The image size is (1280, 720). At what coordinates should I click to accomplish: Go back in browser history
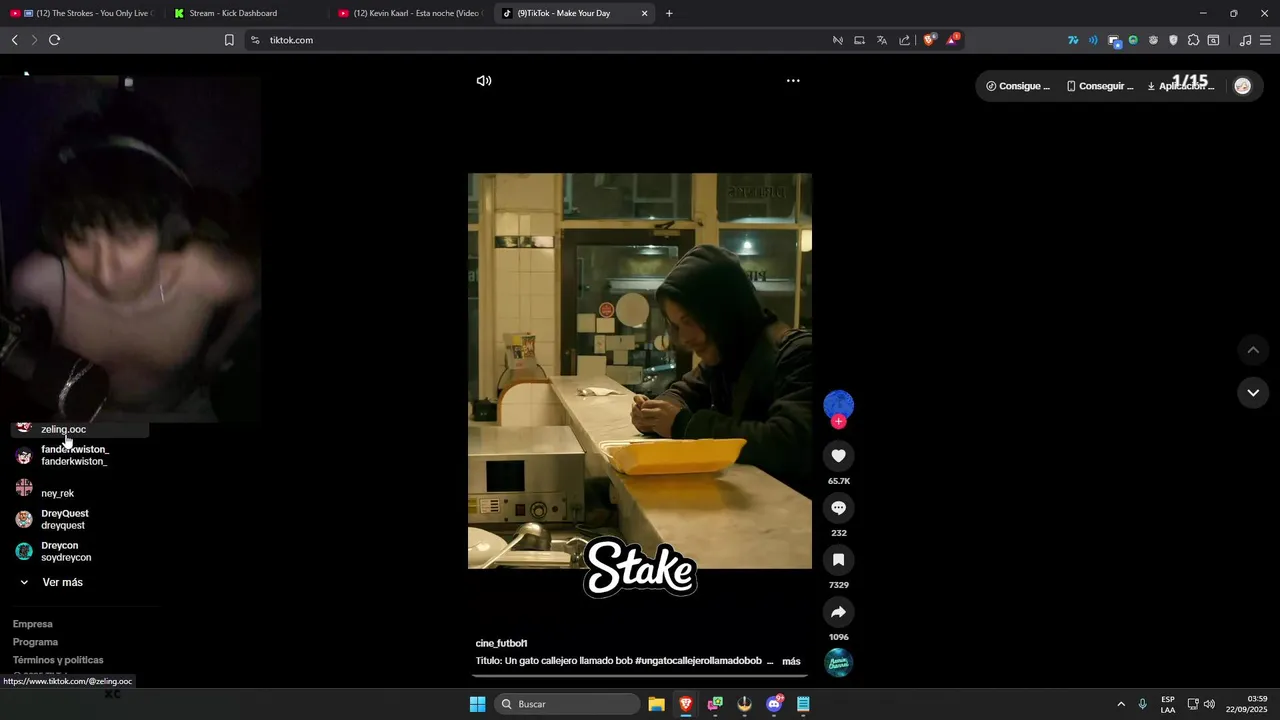coord(14,40)
